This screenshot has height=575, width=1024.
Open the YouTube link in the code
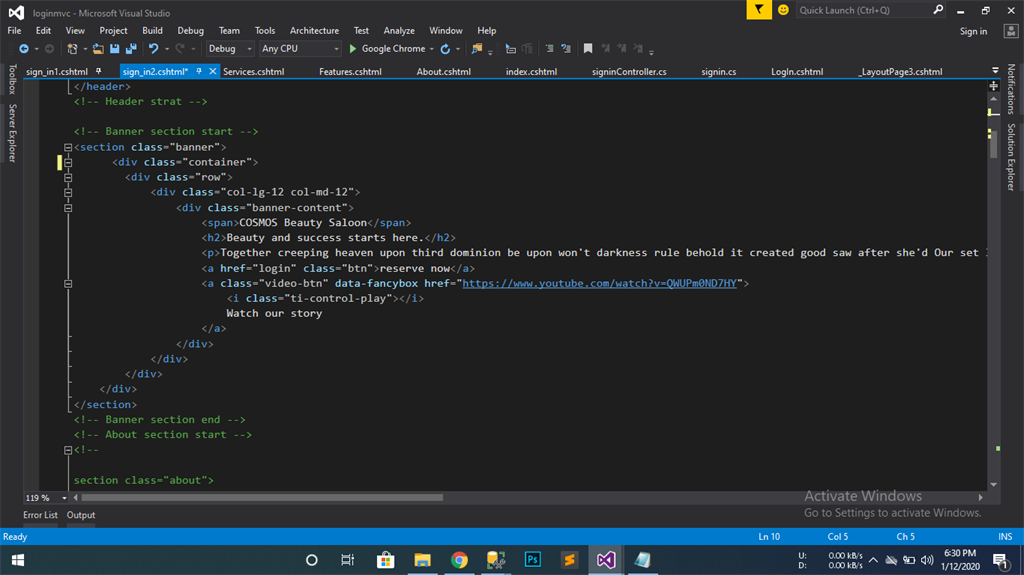(x=598, y=283)
